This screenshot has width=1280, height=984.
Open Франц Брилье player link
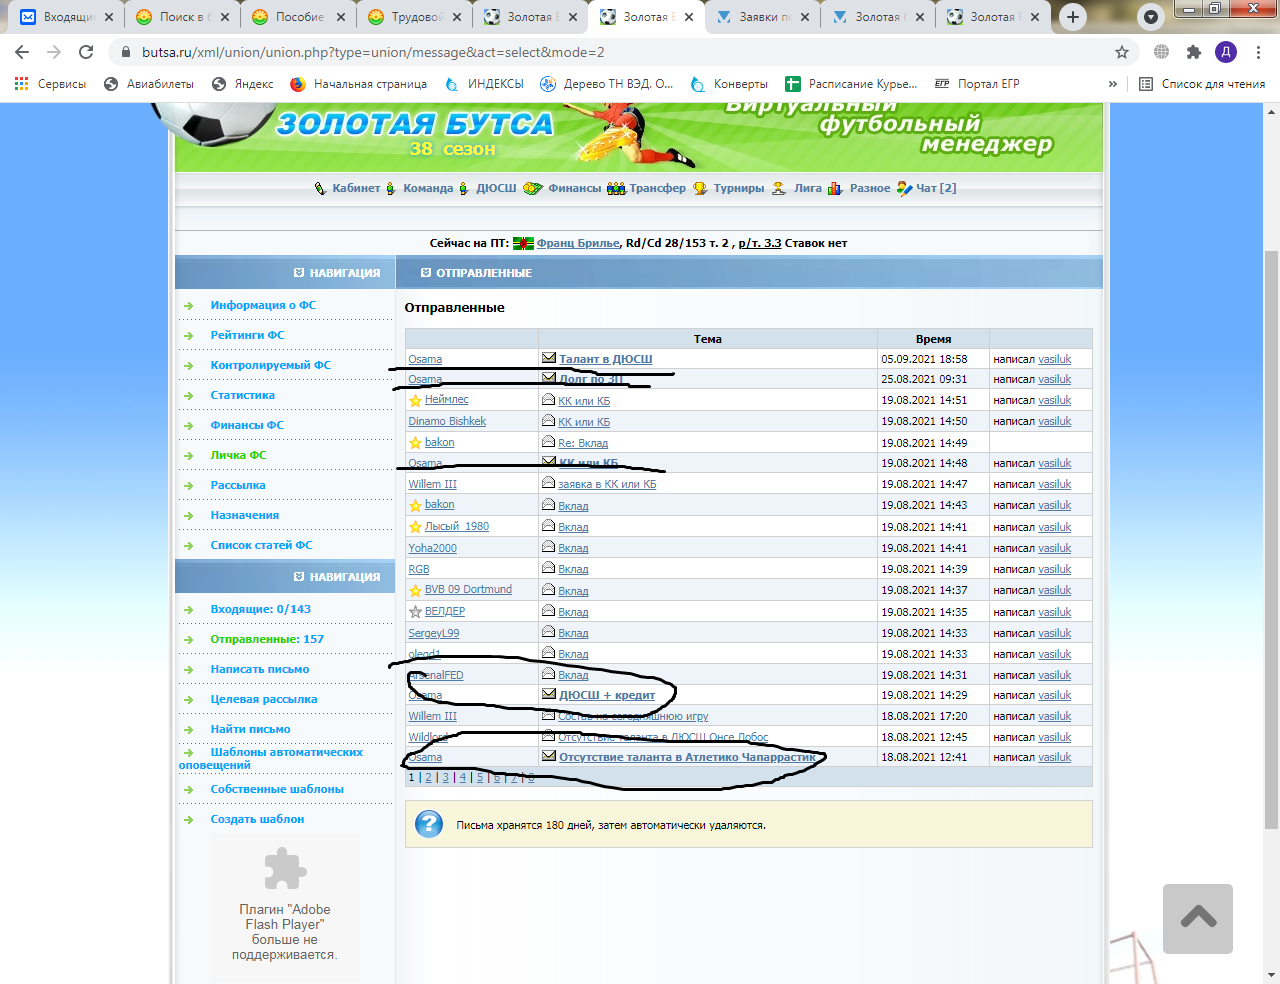tap(577, 243)
